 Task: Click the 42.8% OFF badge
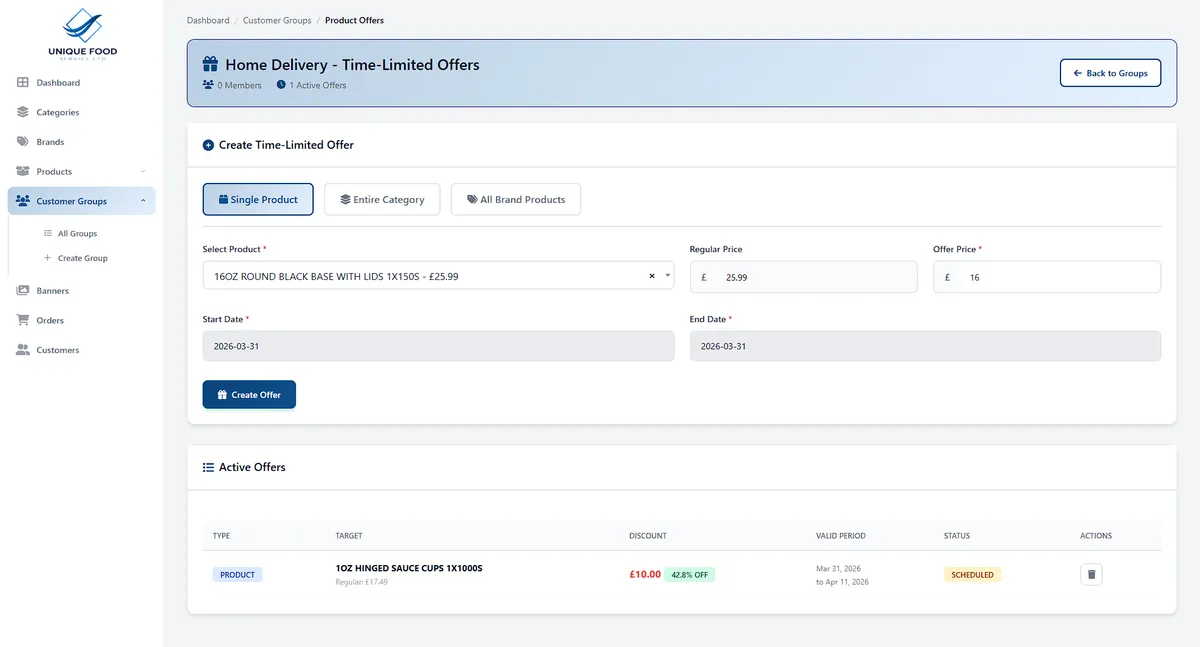tap(690, 575)
